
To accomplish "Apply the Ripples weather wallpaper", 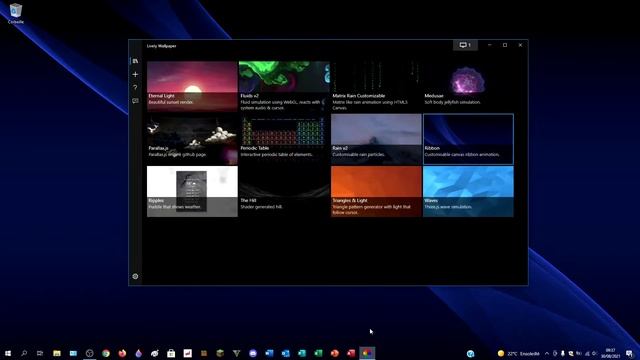I will pos(192,191).
